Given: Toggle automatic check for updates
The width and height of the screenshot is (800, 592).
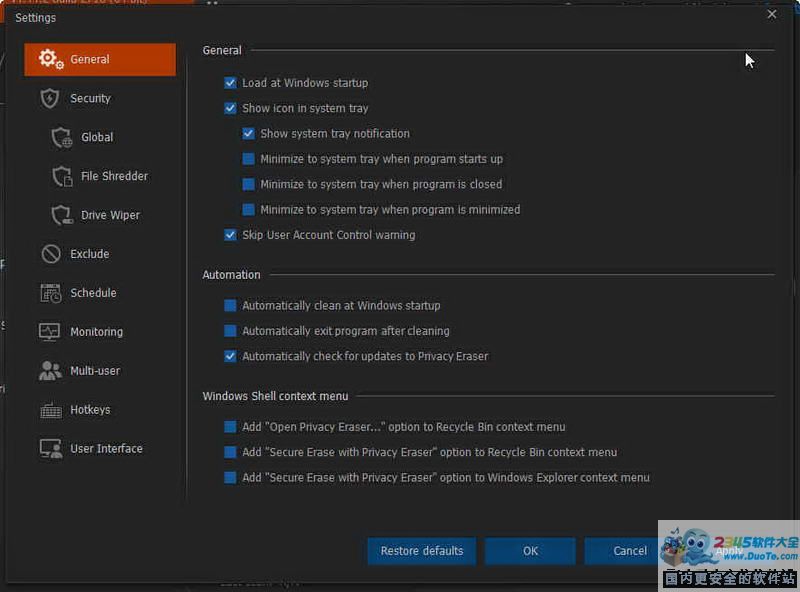Looking at the screenshot, I should (x=230, y=356).
